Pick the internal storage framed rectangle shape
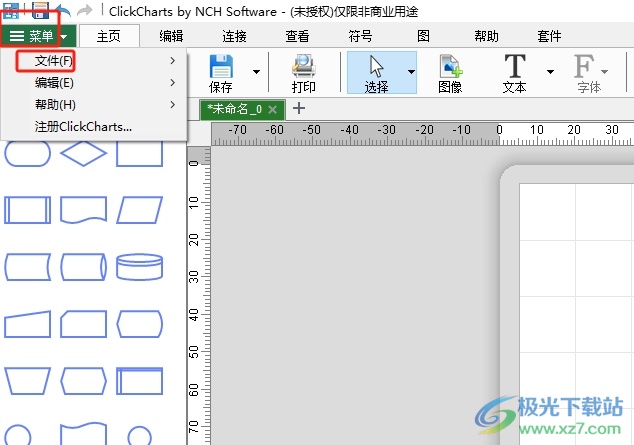The height and width of the screenshot is (445, 634). (139, 381)
